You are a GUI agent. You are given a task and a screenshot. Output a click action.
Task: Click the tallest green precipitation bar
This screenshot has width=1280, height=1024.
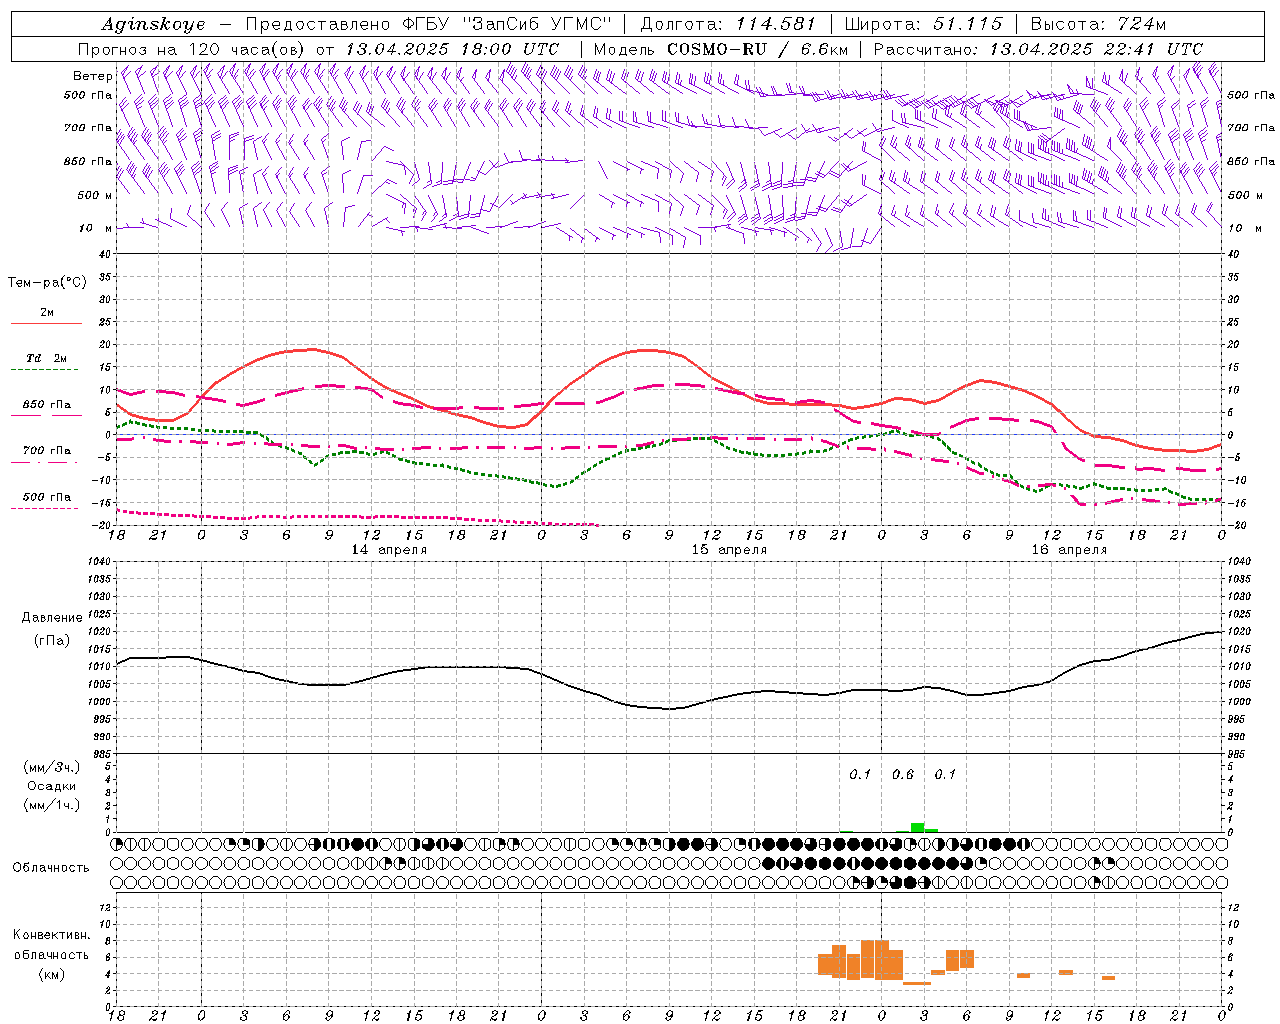click(917, 827)
